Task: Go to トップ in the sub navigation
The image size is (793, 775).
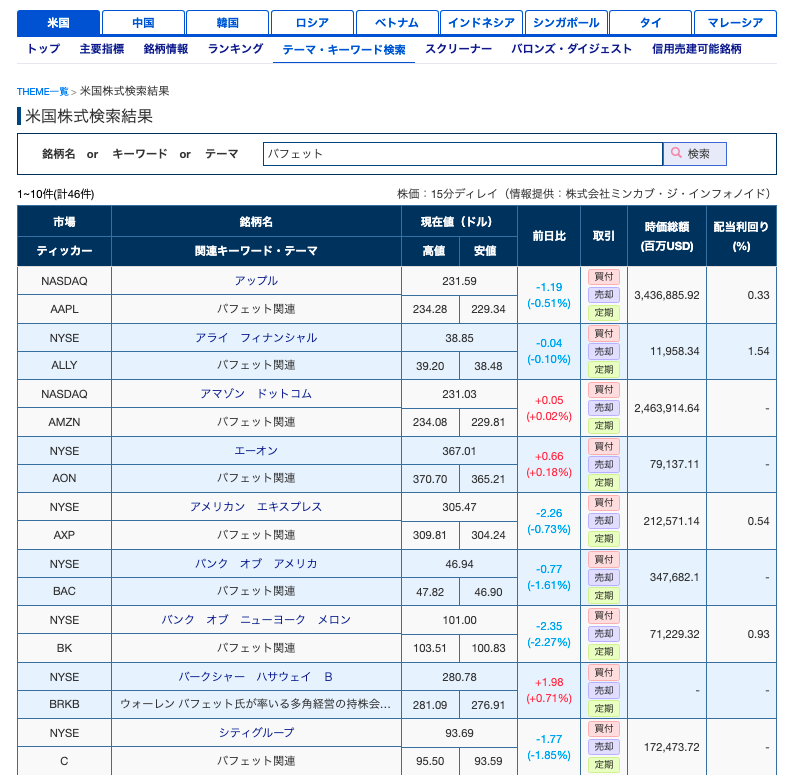Action: 43,49
